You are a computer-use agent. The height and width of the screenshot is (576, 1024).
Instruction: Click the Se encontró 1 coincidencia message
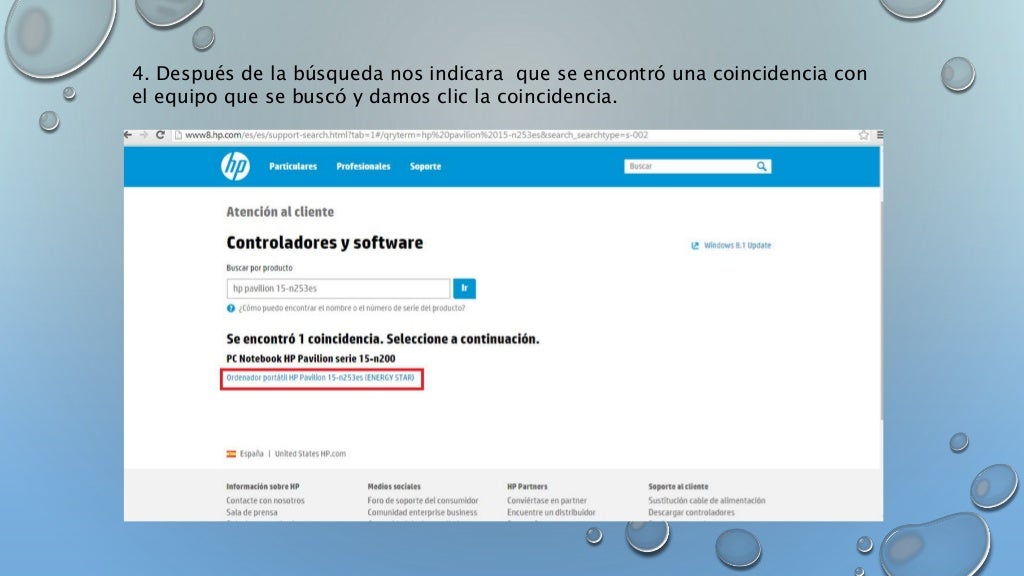[x=383, y=339]
